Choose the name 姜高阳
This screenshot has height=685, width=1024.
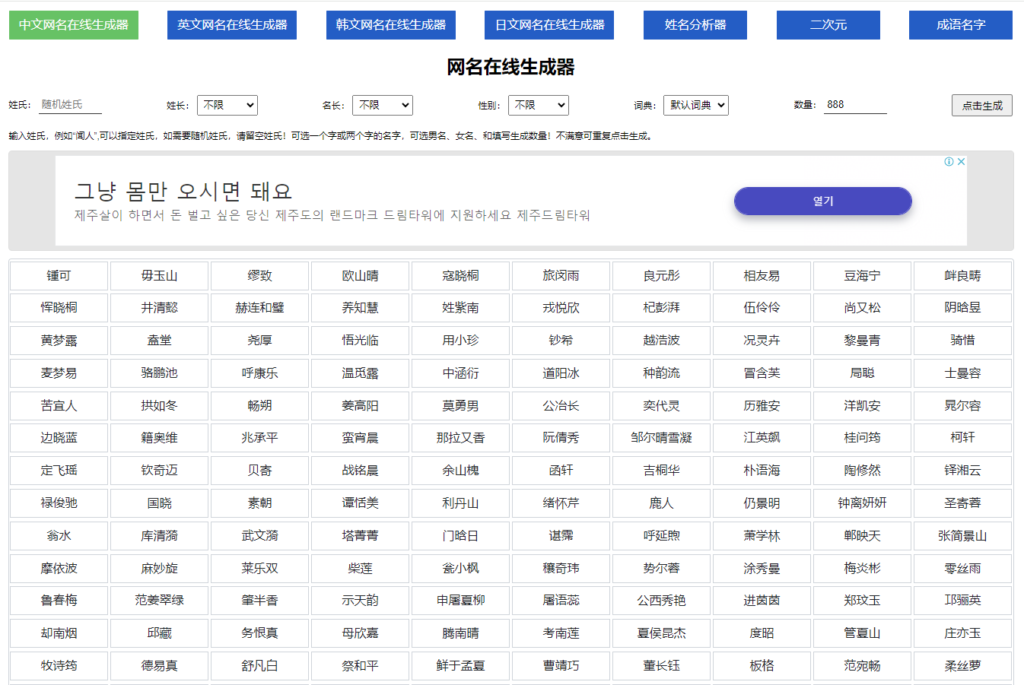point(359,406)
